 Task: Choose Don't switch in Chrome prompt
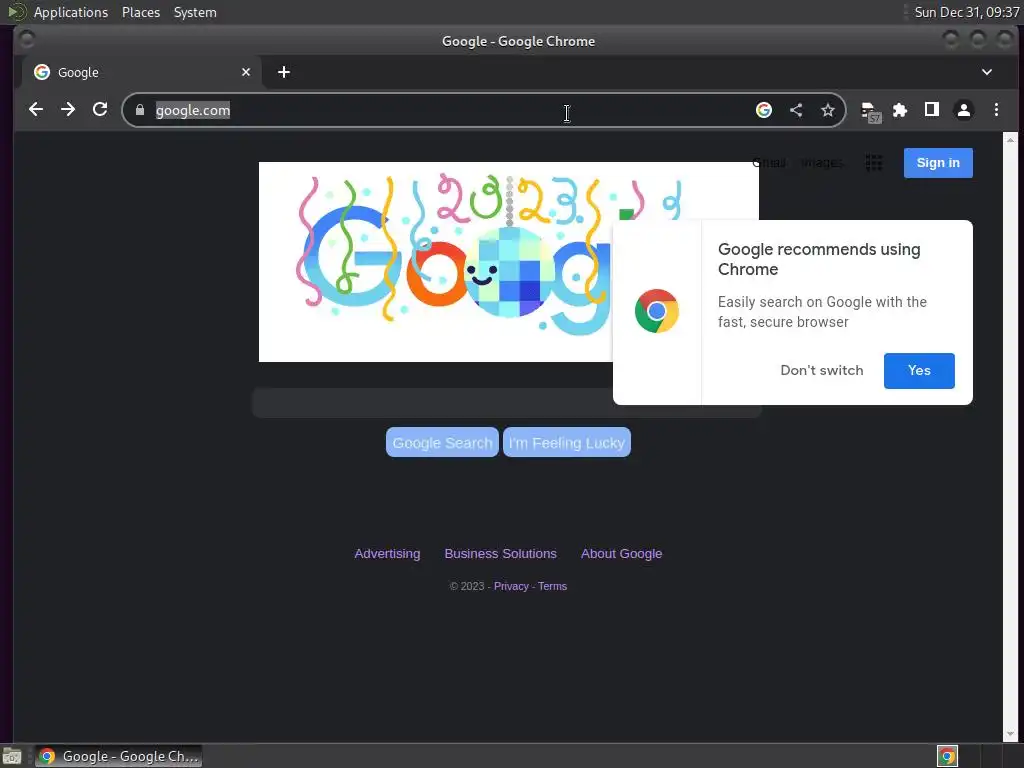click(x=822, y=370)
